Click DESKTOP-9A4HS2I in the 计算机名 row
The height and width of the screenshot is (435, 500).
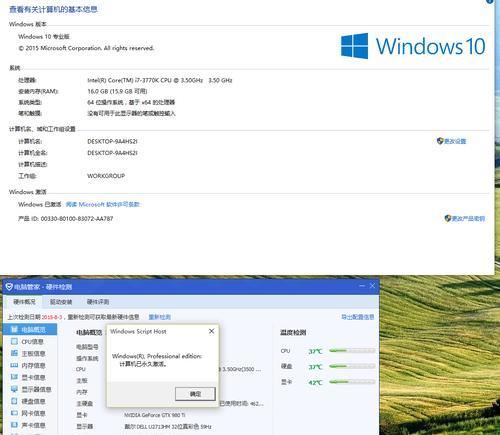point(112,141)
